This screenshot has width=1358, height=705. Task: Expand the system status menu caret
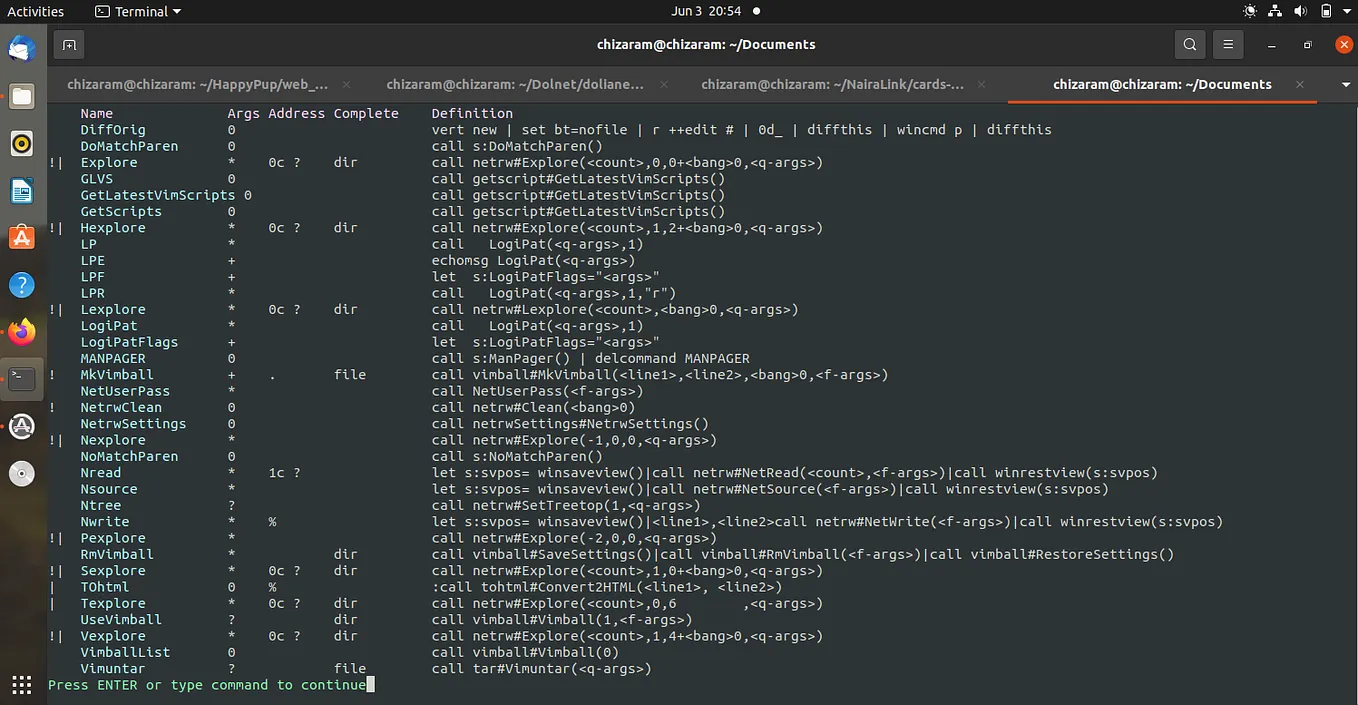[x=1345, y=11]
